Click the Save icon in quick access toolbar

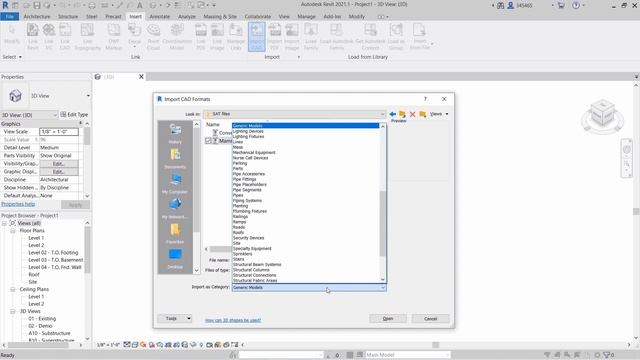coord(37,5)
